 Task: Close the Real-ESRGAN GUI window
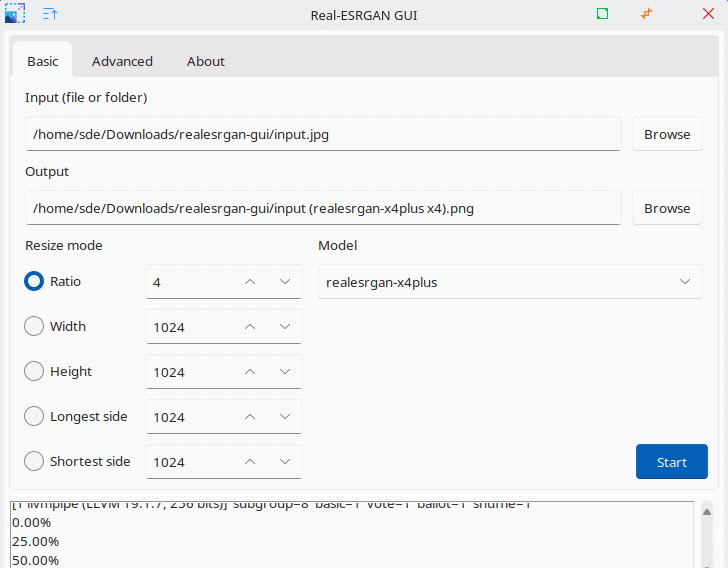pyautogui.click(x=708, y=13)
